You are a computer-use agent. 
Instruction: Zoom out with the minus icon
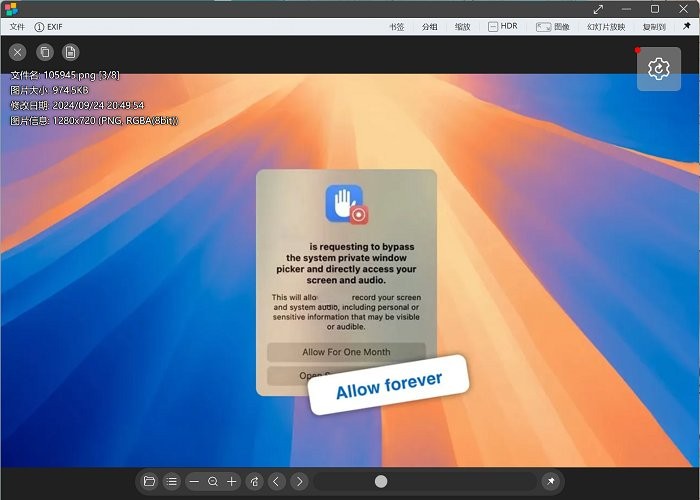pos(194,481)
